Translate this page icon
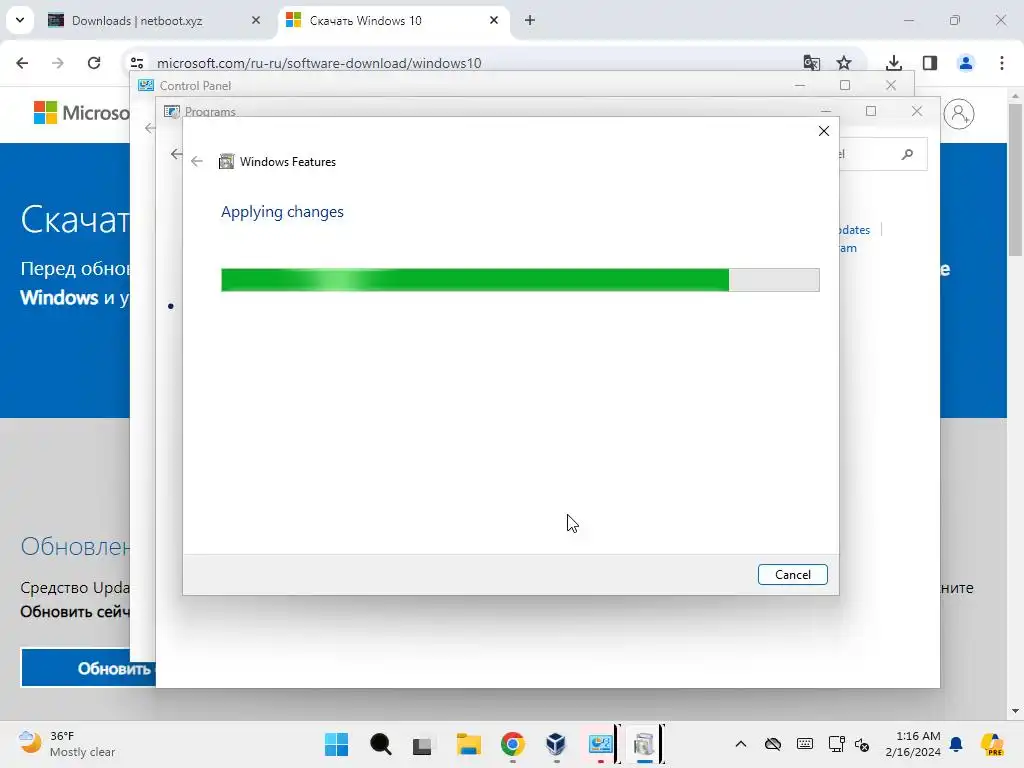 [811, 63]
